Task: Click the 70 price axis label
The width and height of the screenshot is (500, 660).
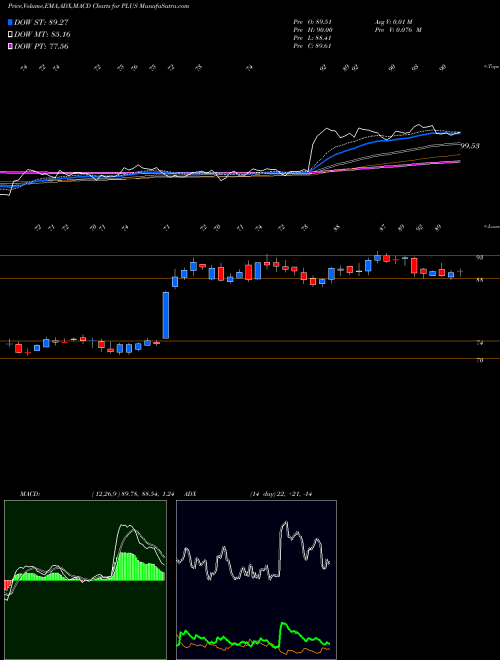Action: [479, 360]
